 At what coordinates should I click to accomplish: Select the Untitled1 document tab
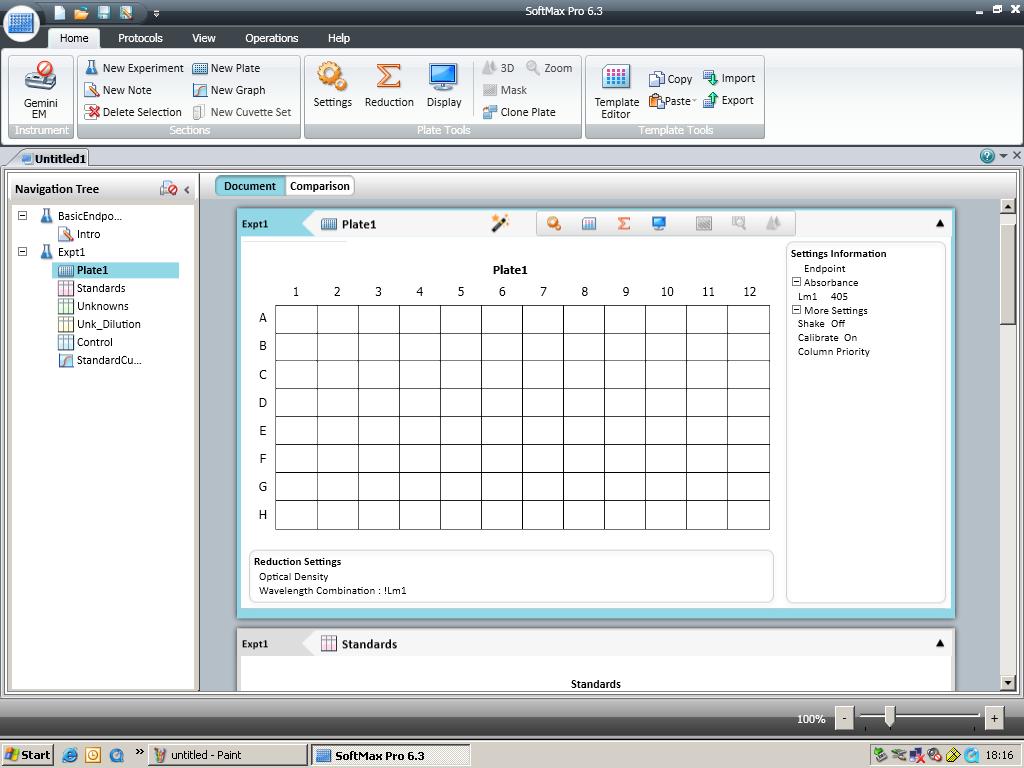(54, 158)
